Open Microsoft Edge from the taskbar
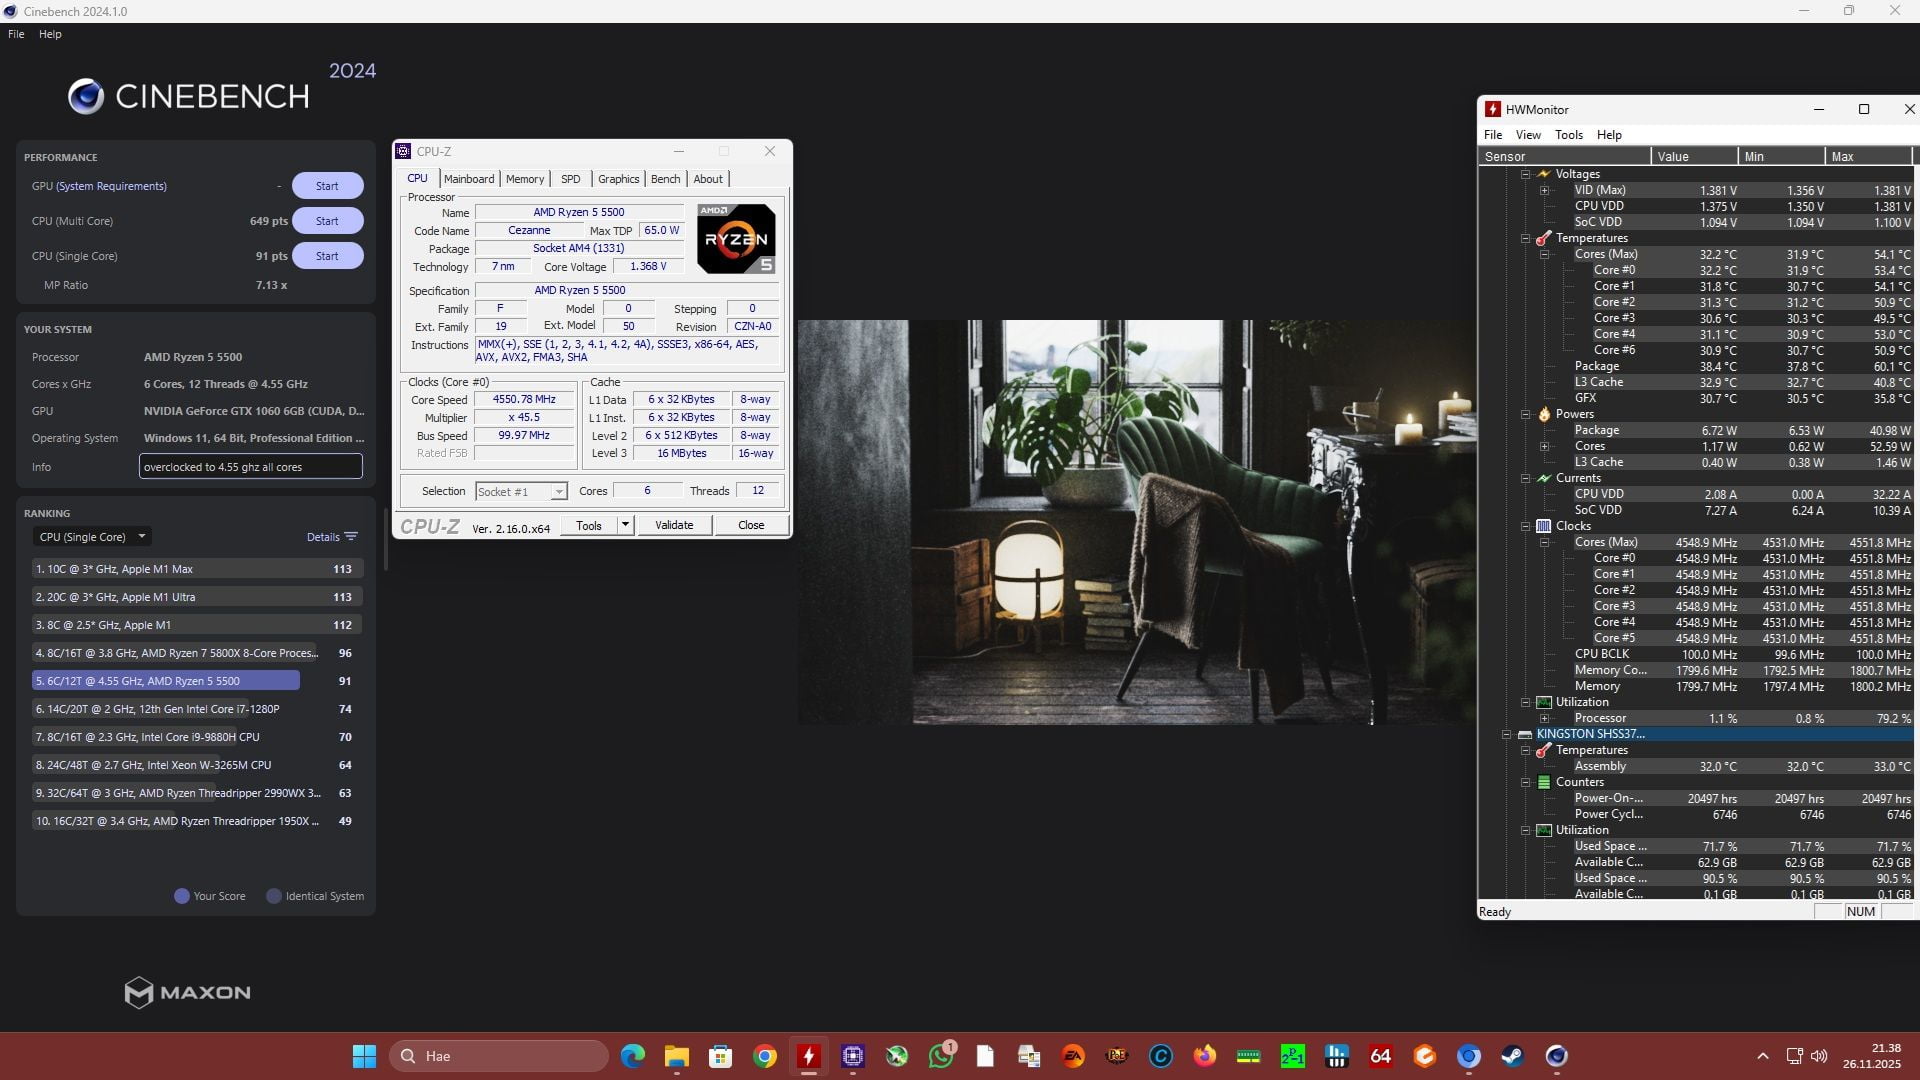This screenshot has width=1920, height=1080. tap(633, 1056)
